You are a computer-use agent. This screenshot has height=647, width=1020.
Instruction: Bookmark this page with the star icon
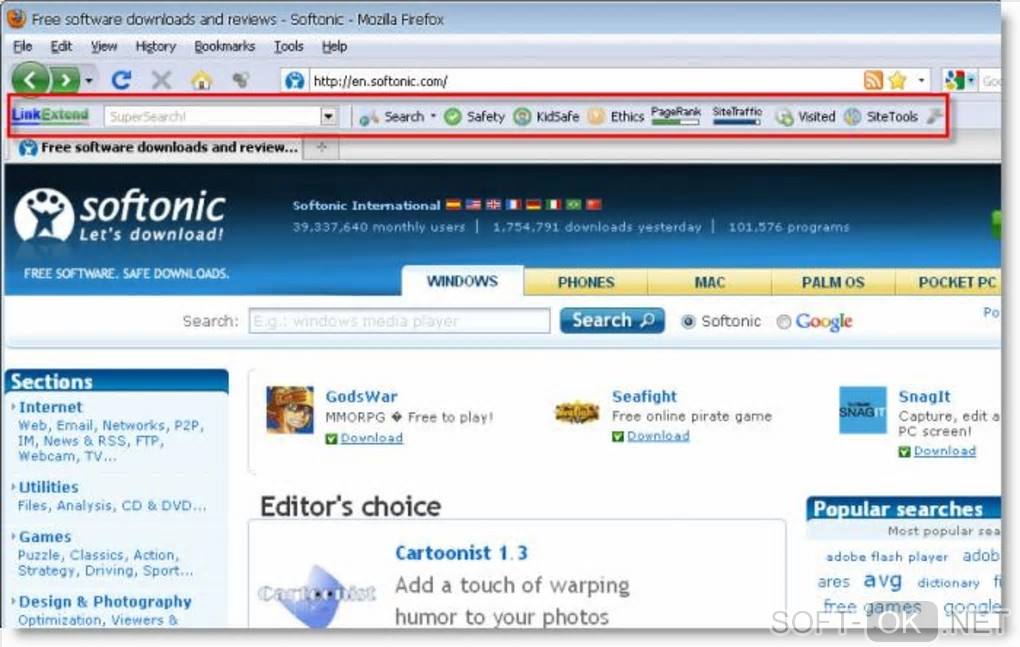pos(898,80)
